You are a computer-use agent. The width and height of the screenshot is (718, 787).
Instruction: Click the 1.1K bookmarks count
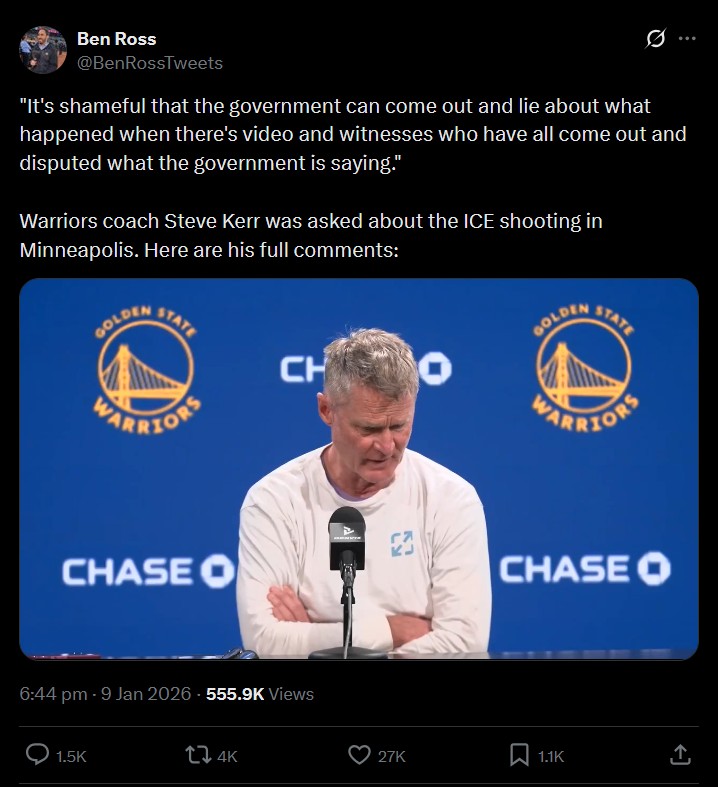551,756
